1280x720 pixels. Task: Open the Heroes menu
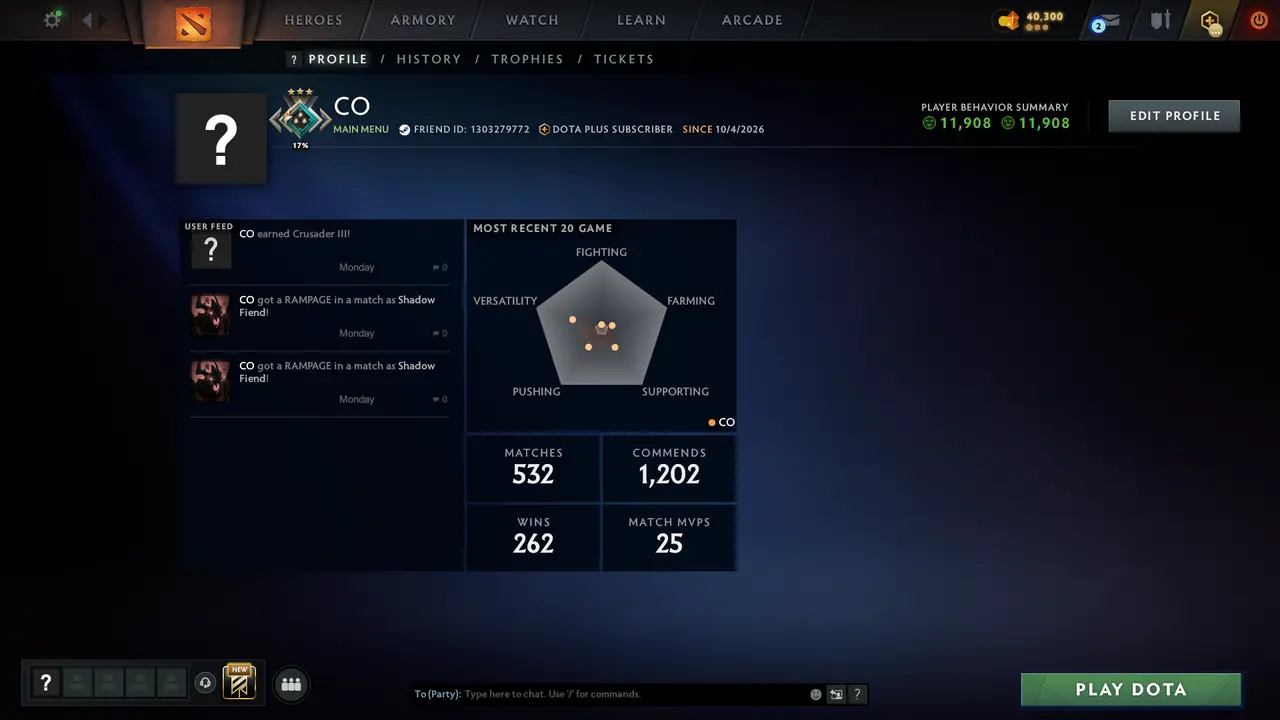coord(313,20)
